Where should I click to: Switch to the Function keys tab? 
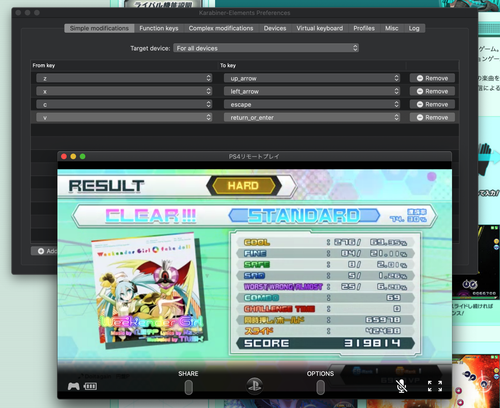(159, 28)
